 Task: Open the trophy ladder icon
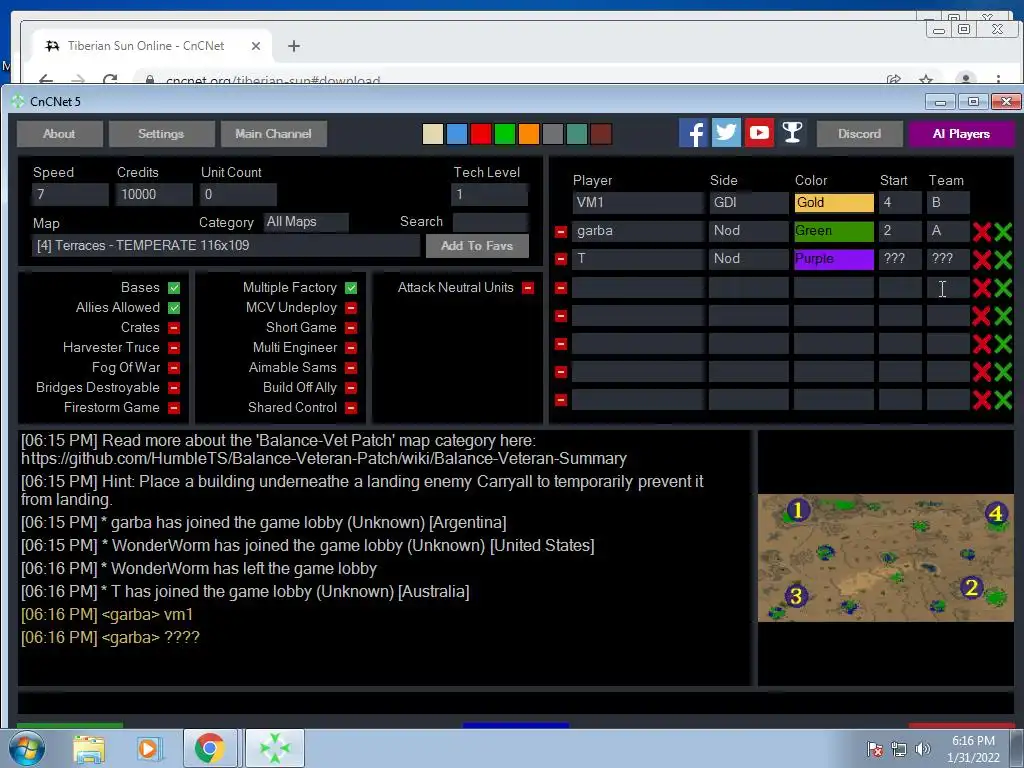[792, 133]
